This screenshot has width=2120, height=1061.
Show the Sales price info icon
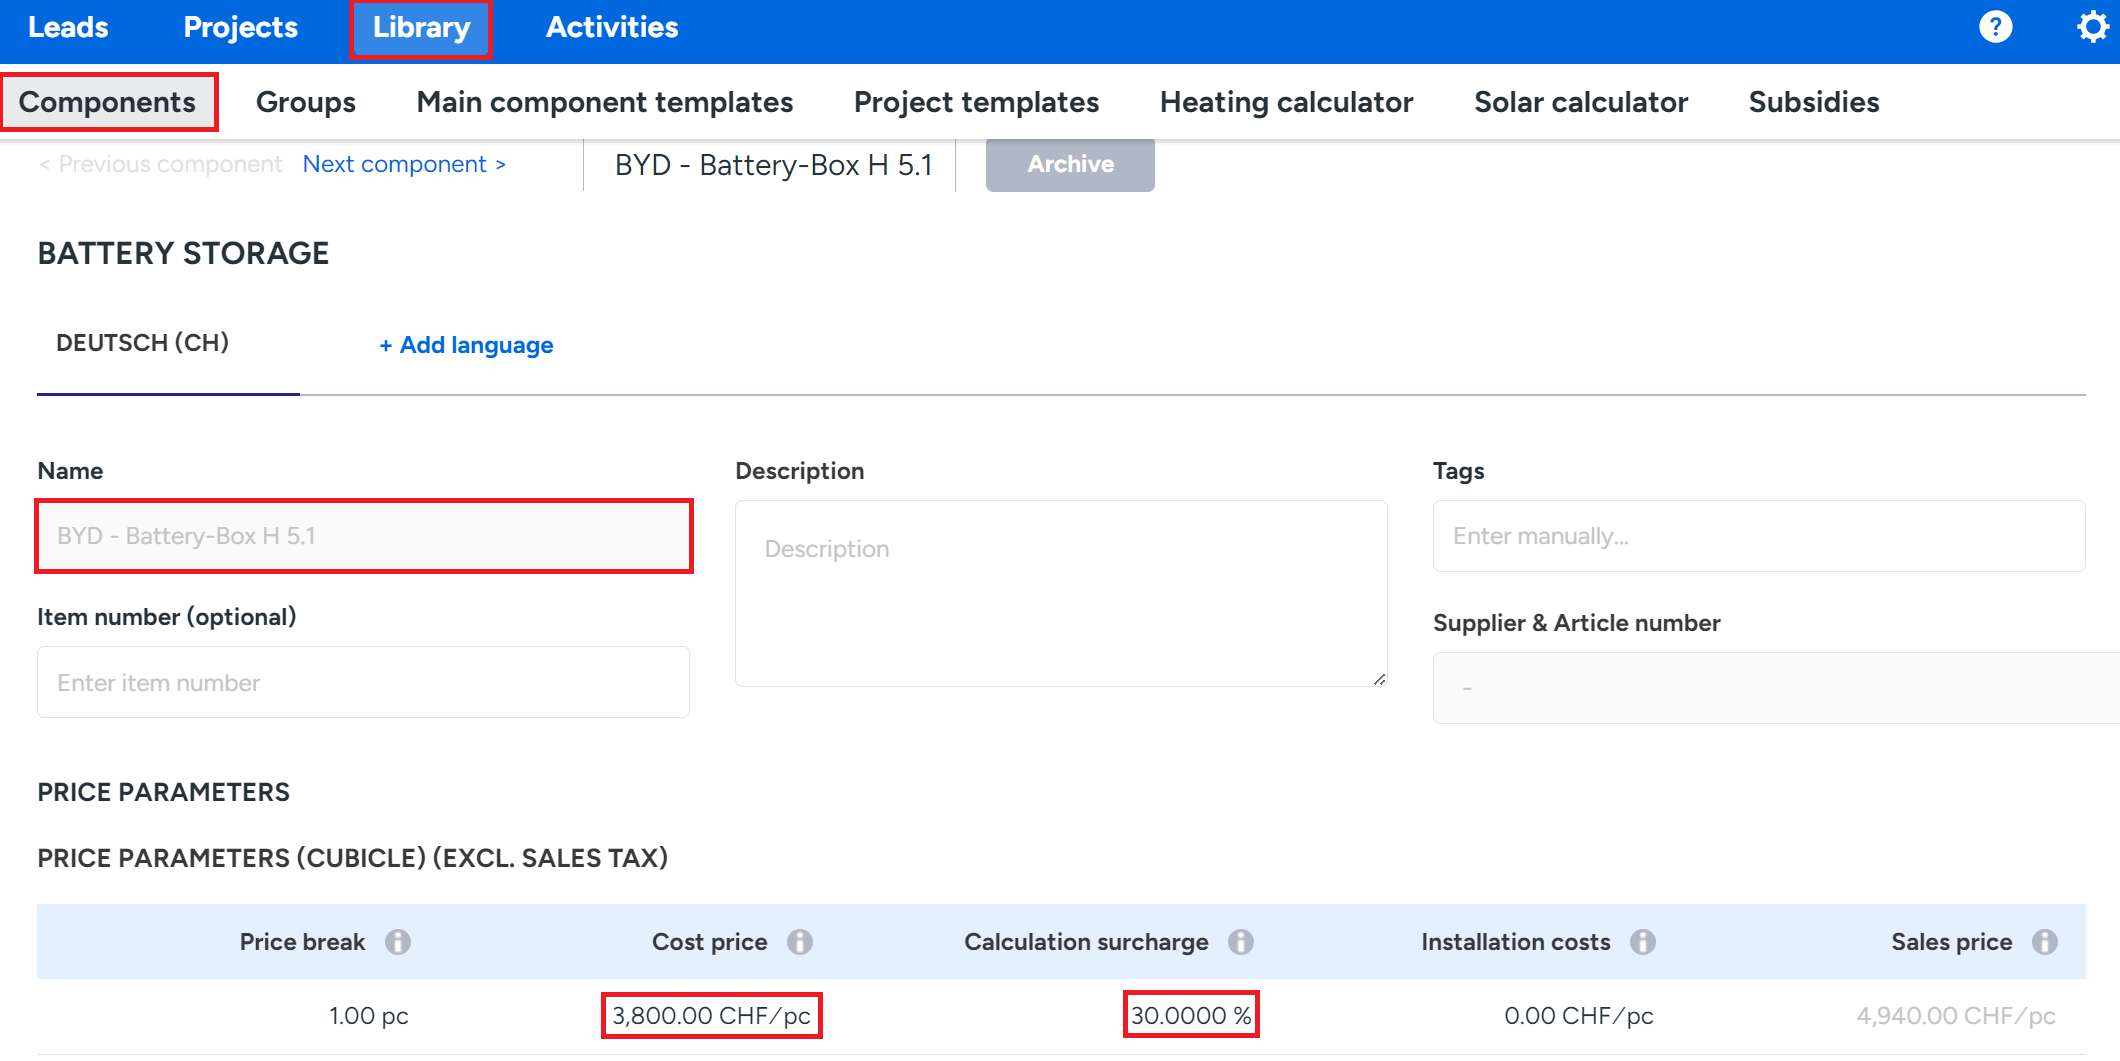[x=2044, y=942]
